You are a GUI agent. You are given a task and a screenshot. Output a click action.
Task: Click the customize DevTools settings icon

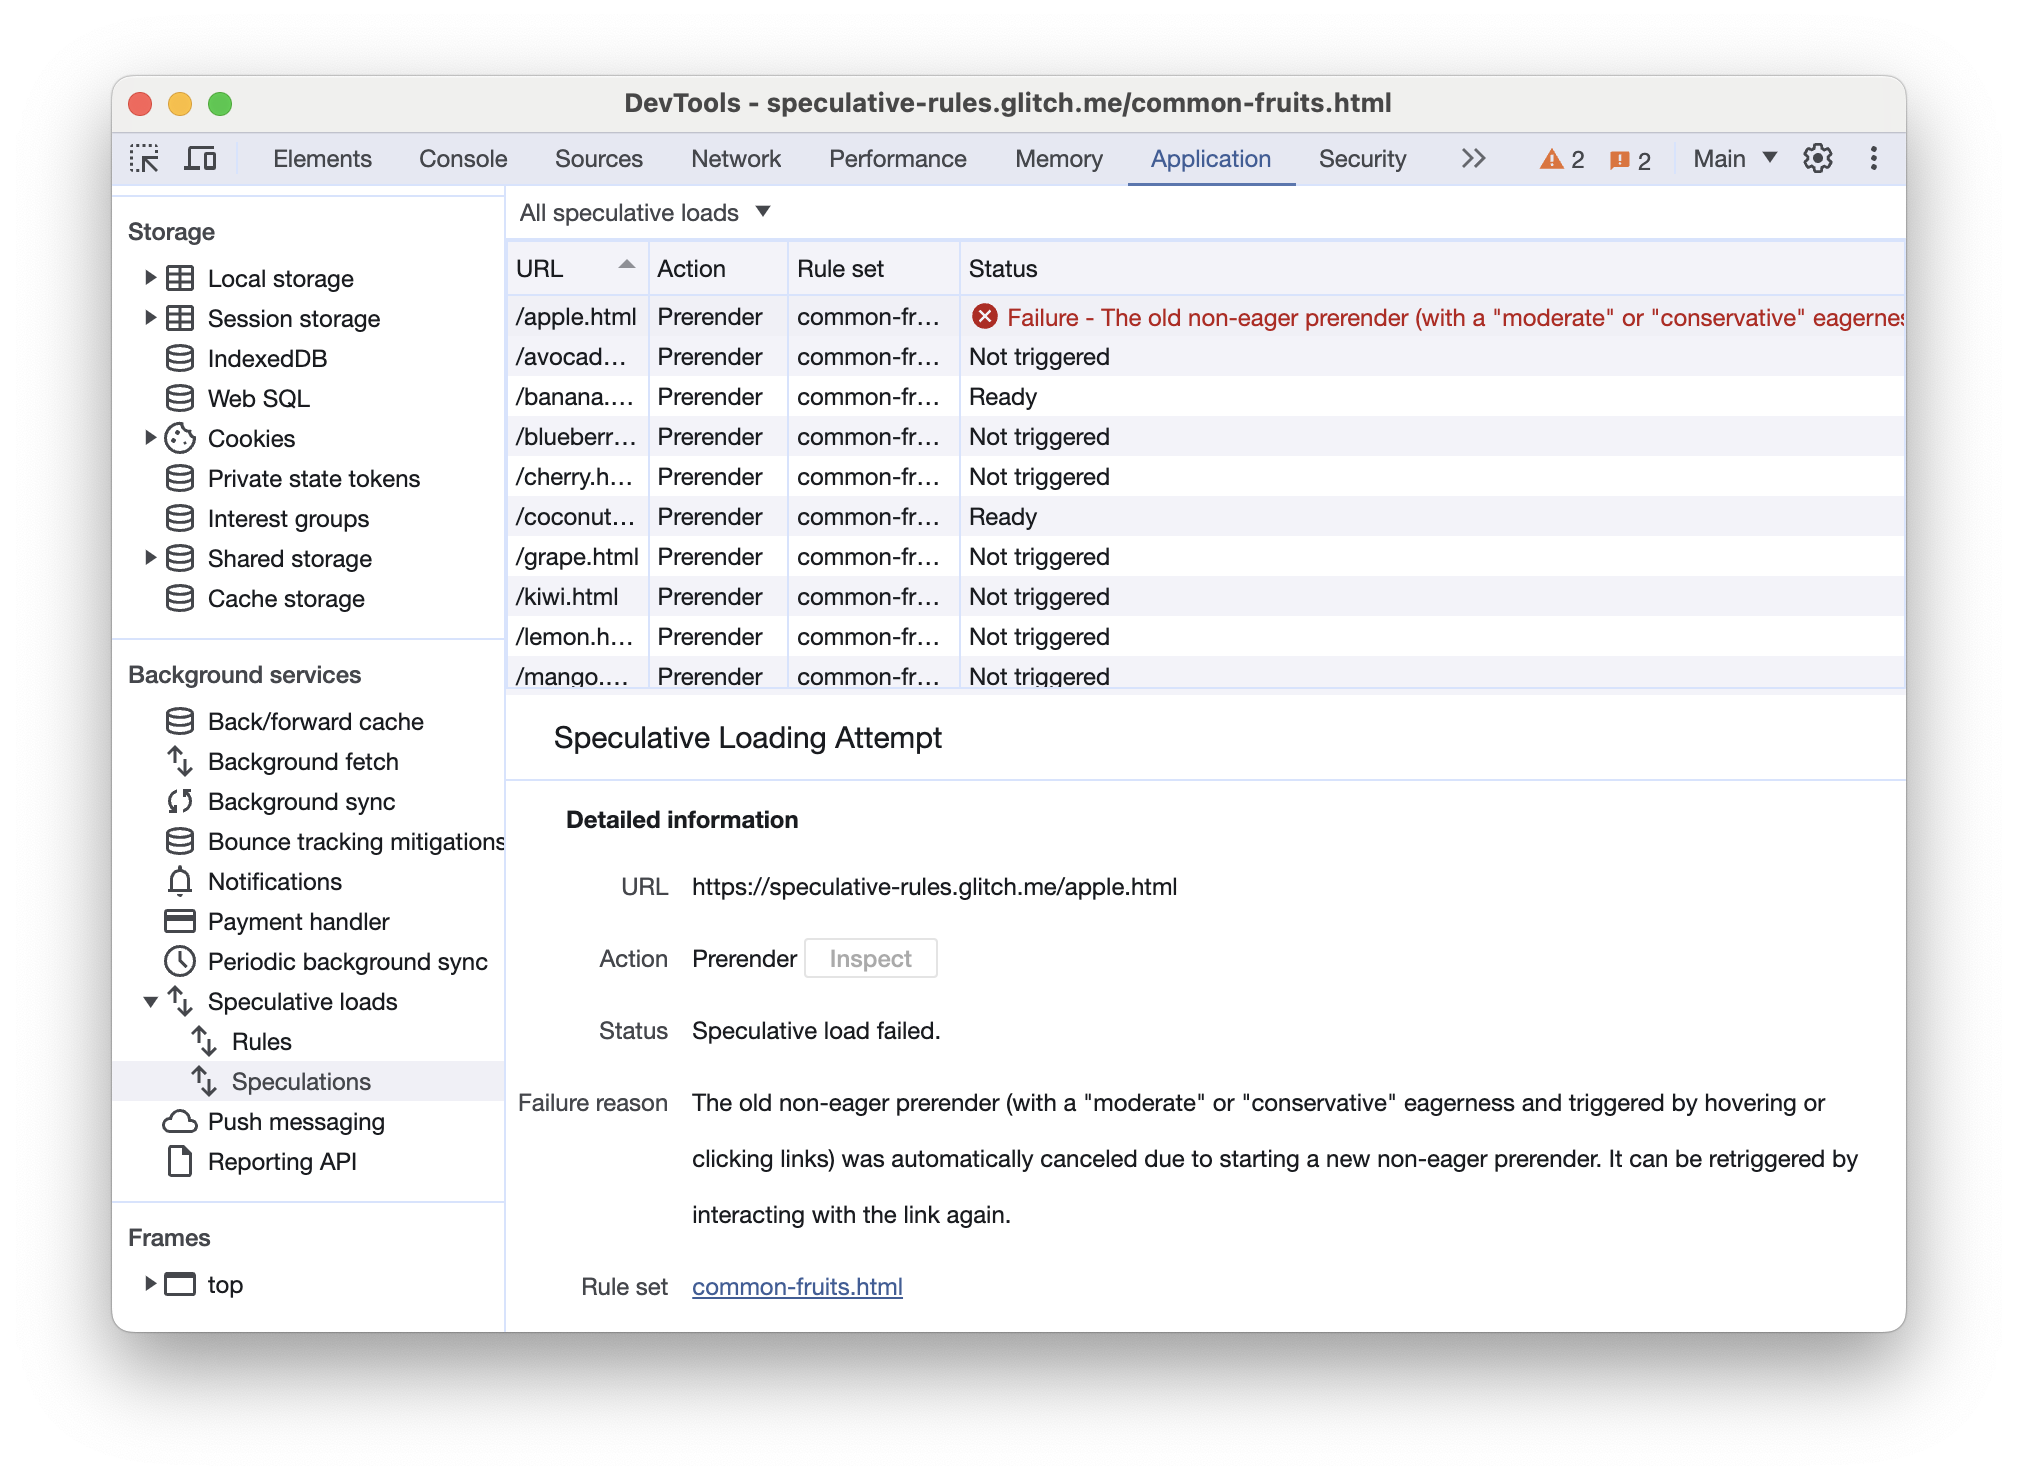(1817, 158)
